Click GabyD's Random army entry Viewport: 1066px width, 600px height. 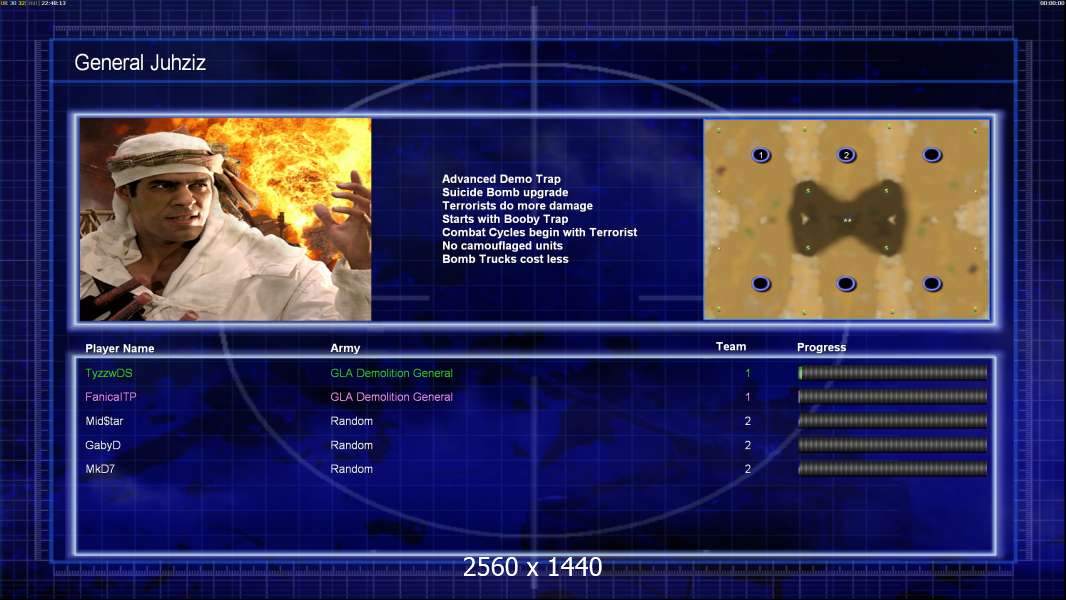[x=351, y=445]
